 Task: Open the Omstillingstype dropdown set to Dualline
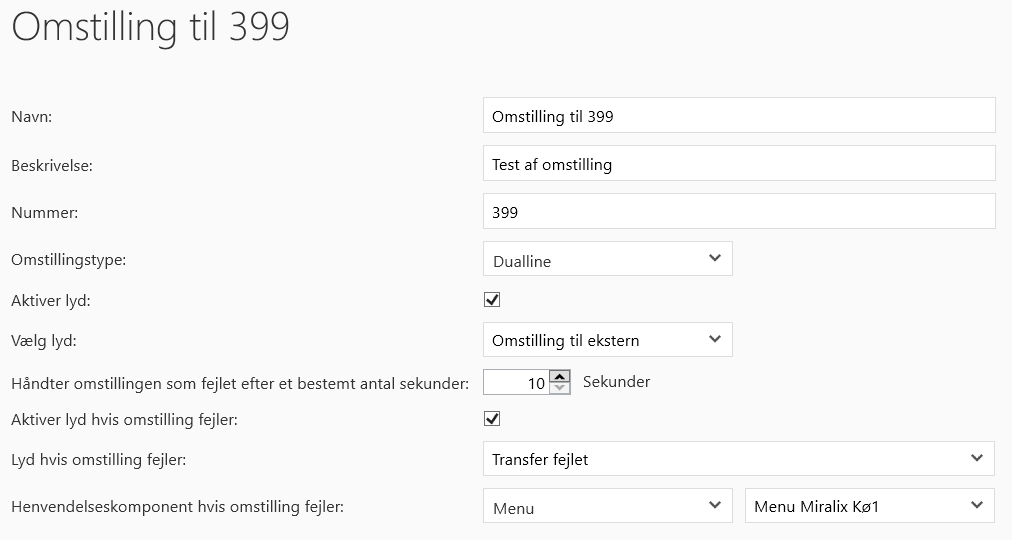[607, 259]
